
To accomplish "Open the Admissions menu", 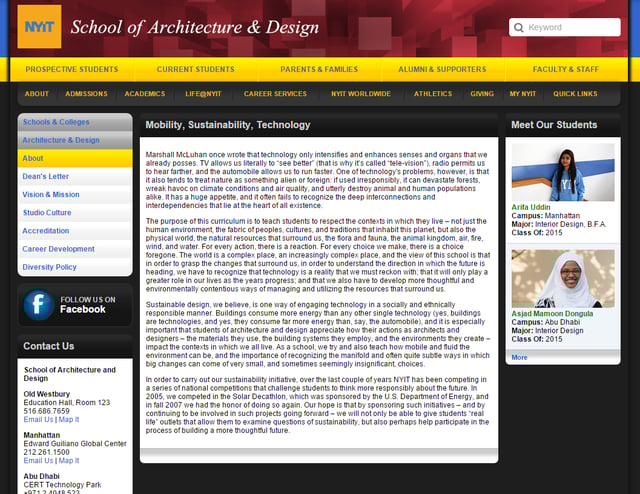I will tap(87, 94).
